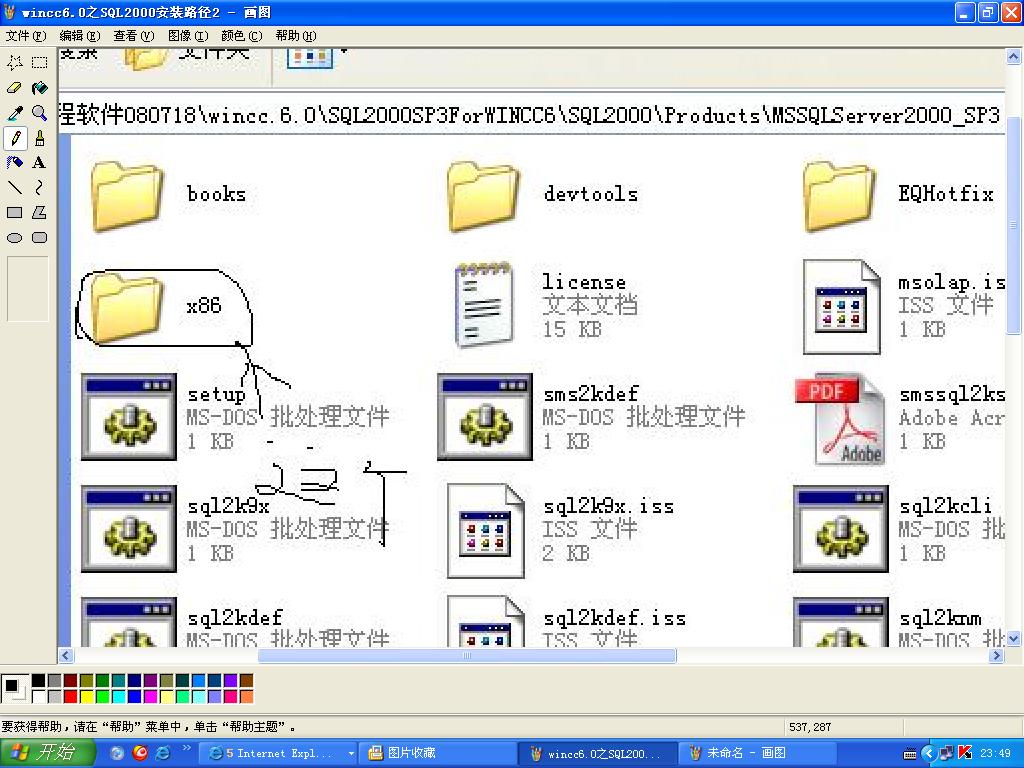
Task: Choose the Brush tool
Action: [40, 138]
